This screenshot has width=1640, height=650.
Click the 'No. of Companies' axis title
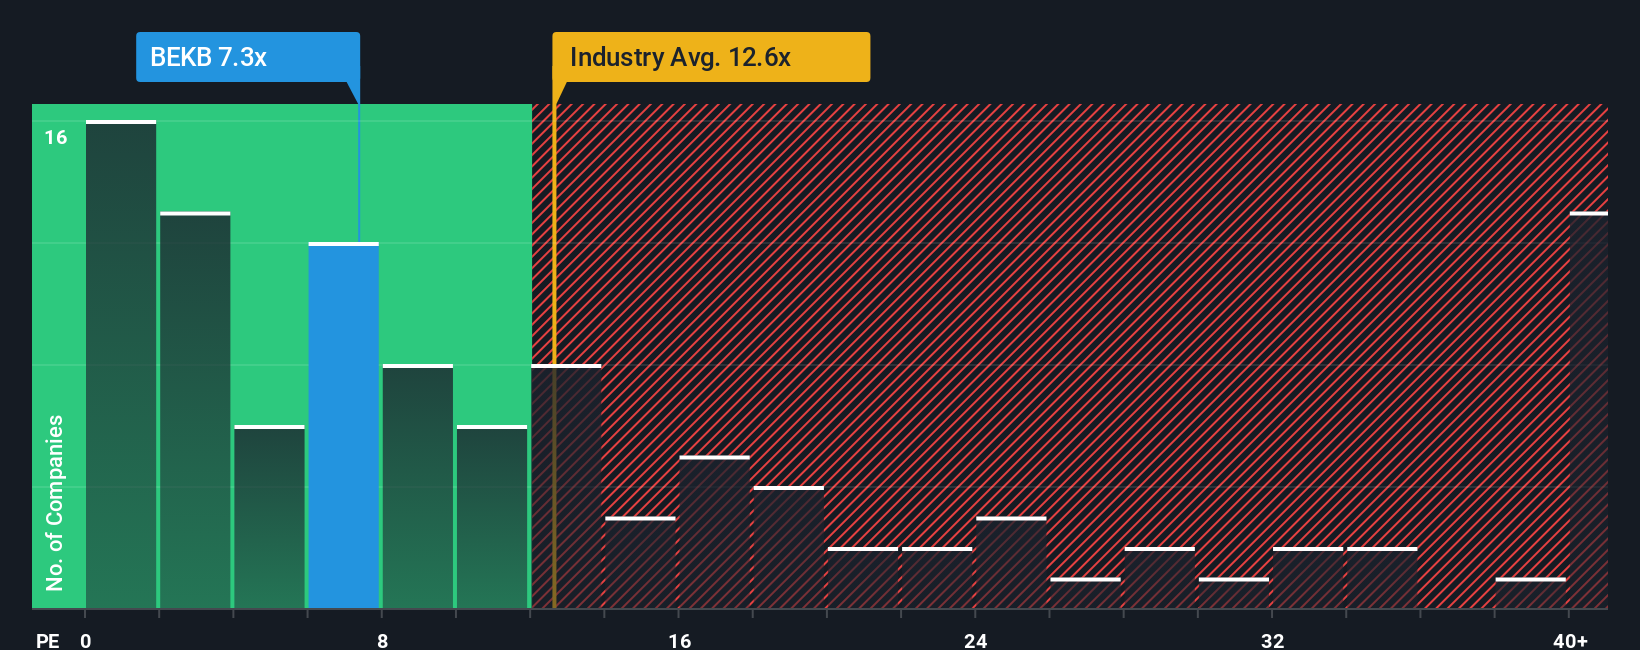(x=55, y=502)
